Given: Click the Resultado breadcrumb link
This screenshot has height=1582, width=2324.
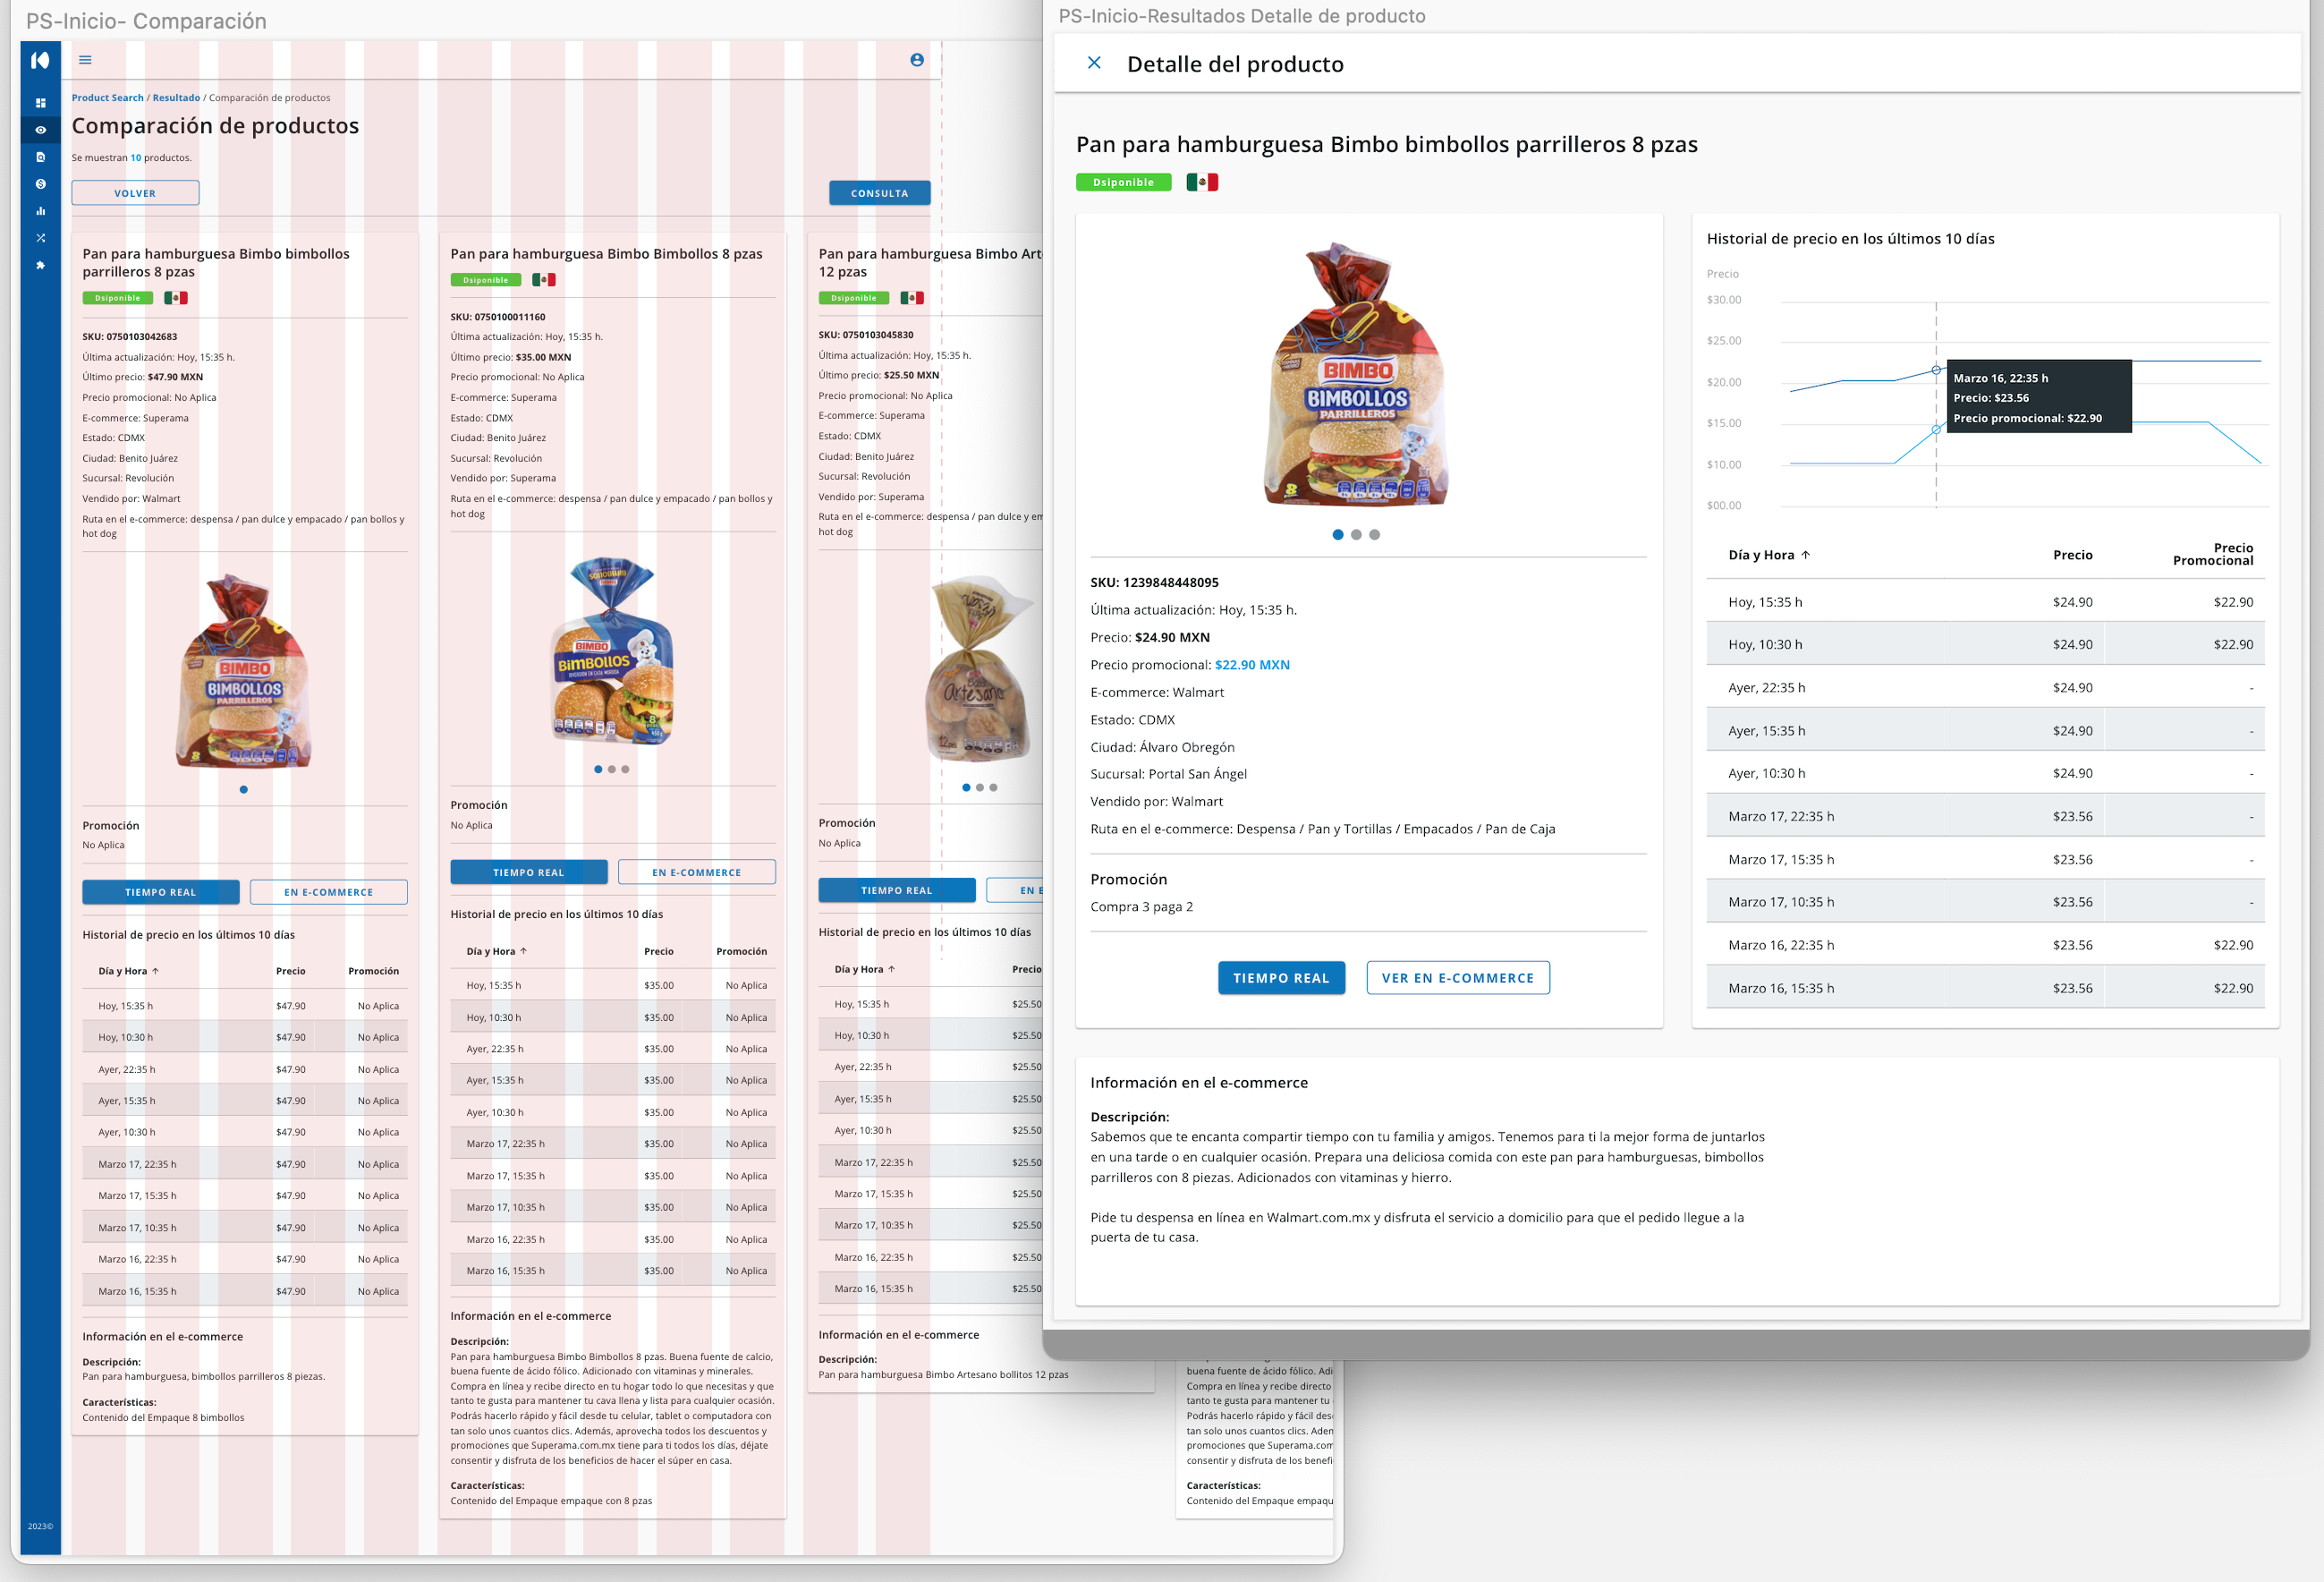Looking at the screenshot, I should (x=176, y=98).
